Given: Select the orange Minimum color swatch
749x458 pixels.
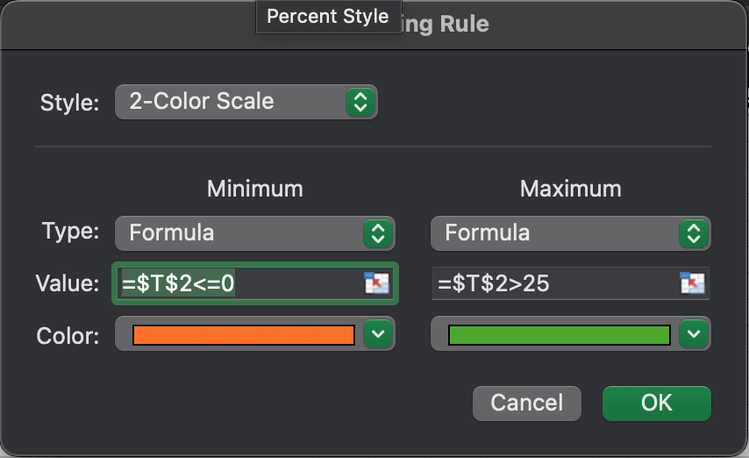Looking at the screenshot, I should pyautogui.click(x=243, y=335).
